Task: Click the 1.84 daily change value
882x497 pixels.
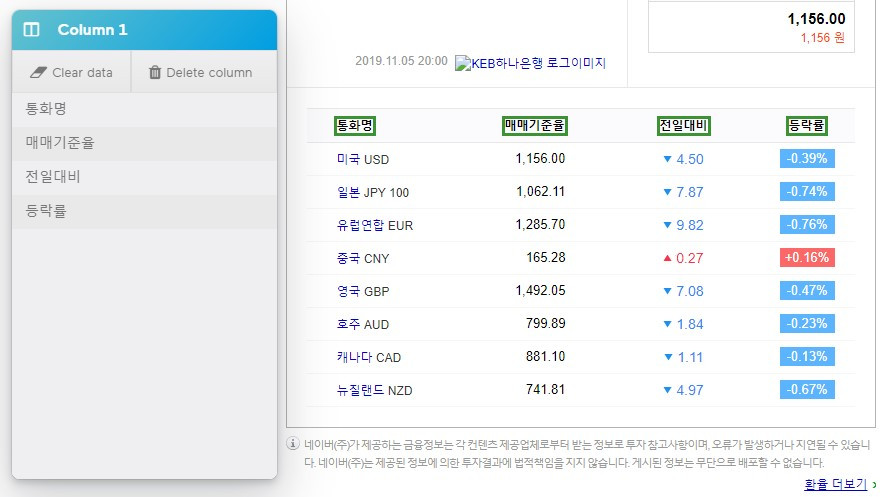Action: [x=690, y=324]
